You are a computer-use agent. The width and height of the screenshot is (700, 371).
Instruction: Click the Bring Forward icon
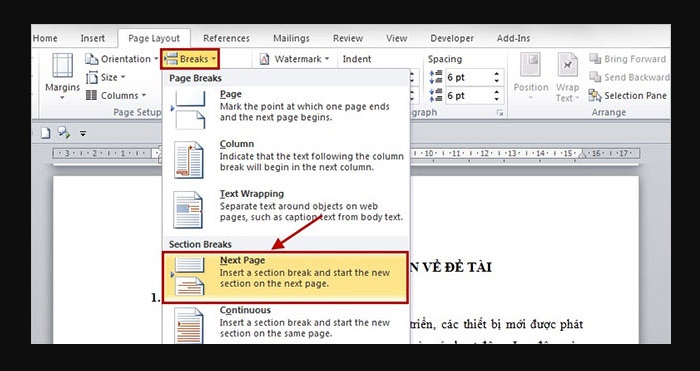pyautogui.click(x=595, y=59)
